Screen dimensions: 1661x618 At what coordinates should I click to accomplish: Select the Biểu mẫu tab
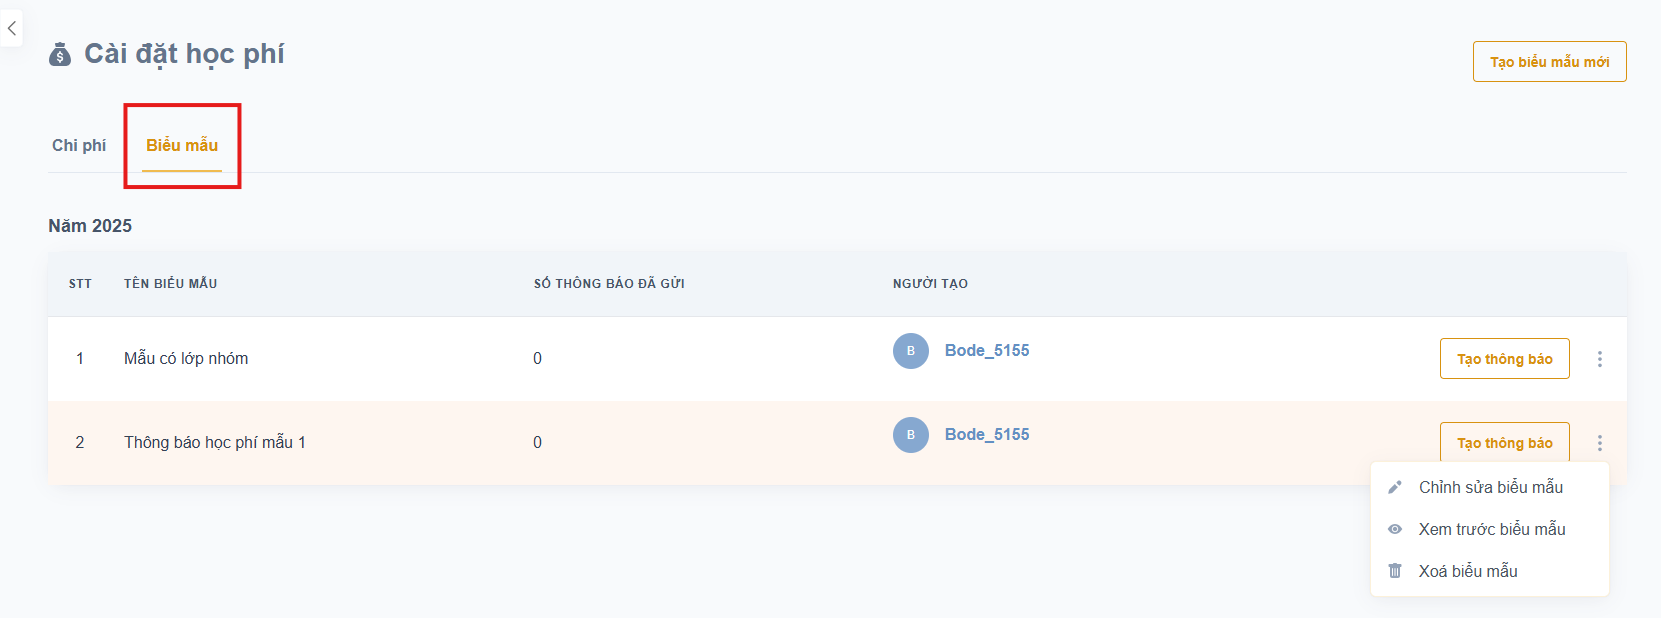pos(182,146)
